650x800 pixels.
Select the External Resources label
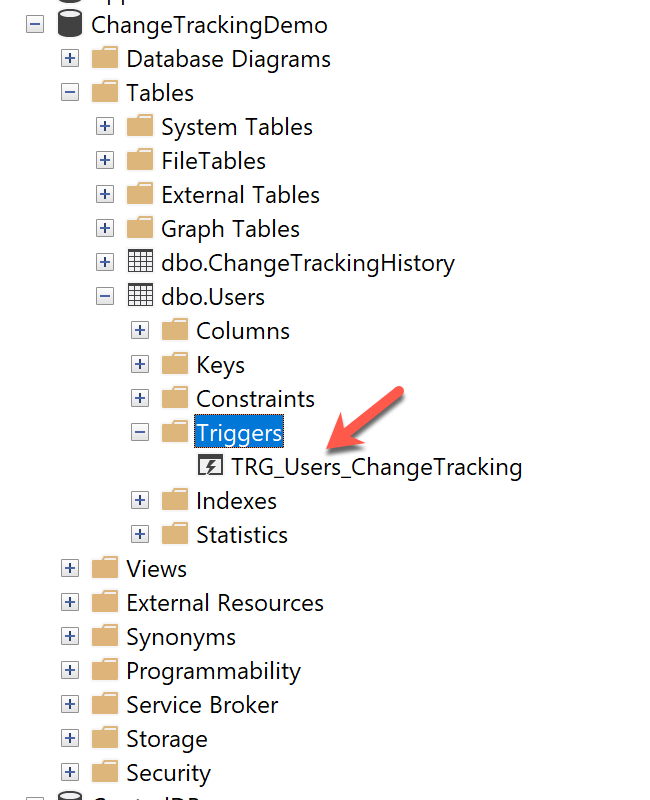point(225,603)
